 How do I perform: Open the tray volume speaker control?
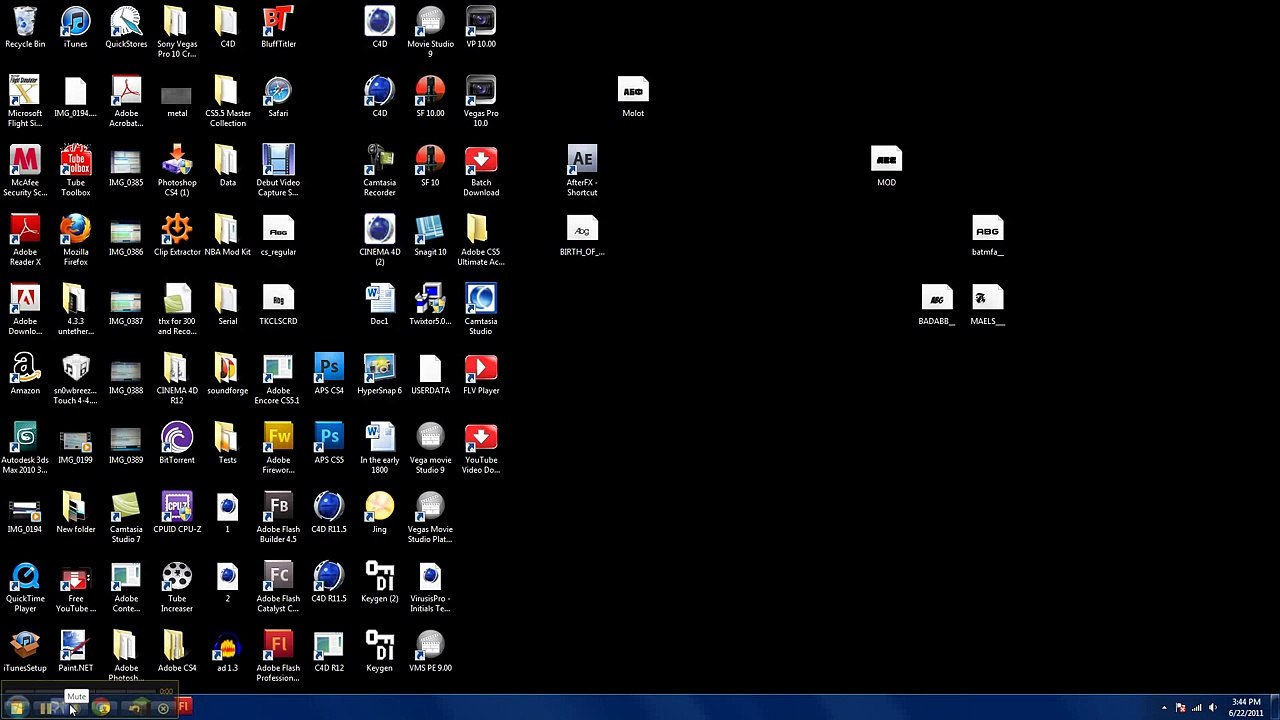click(1213, 708)
